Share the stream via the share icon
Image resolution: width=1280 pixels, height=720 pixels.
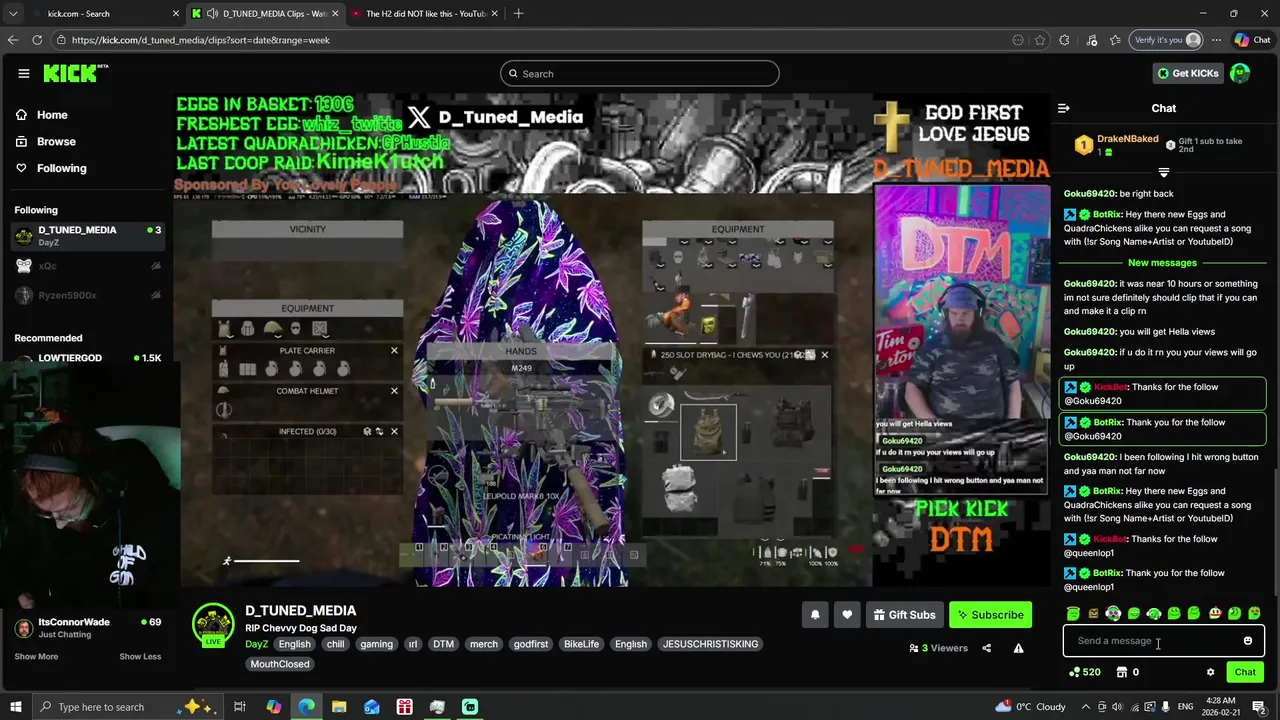pos(986,648)
